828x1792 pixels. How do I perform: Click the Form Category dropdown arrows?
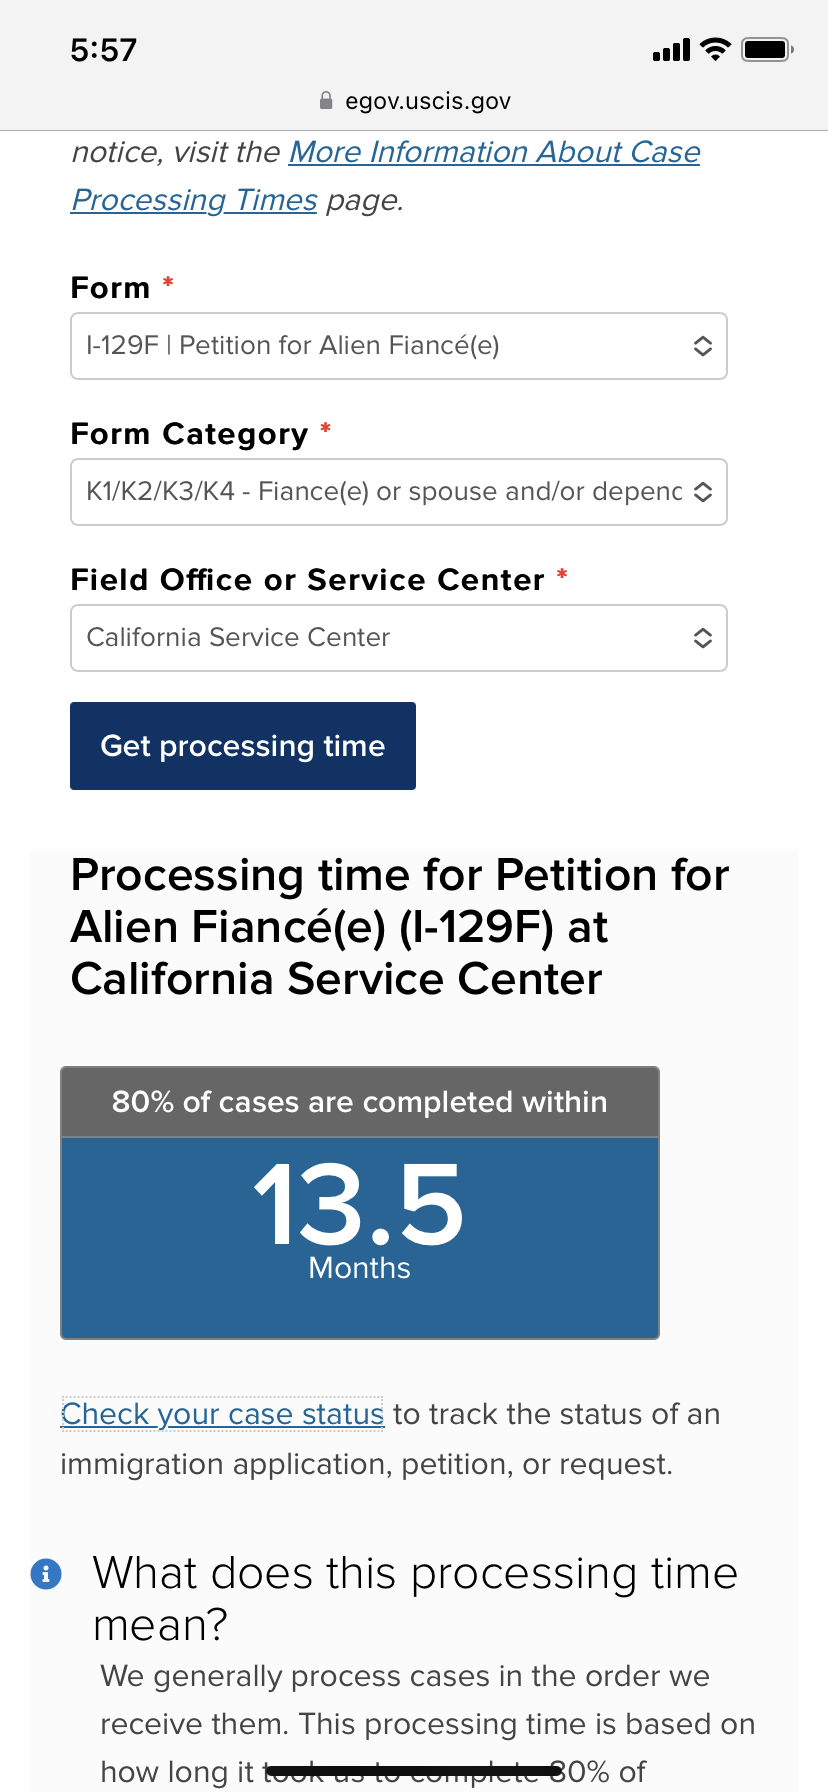[x=703, y=492]
